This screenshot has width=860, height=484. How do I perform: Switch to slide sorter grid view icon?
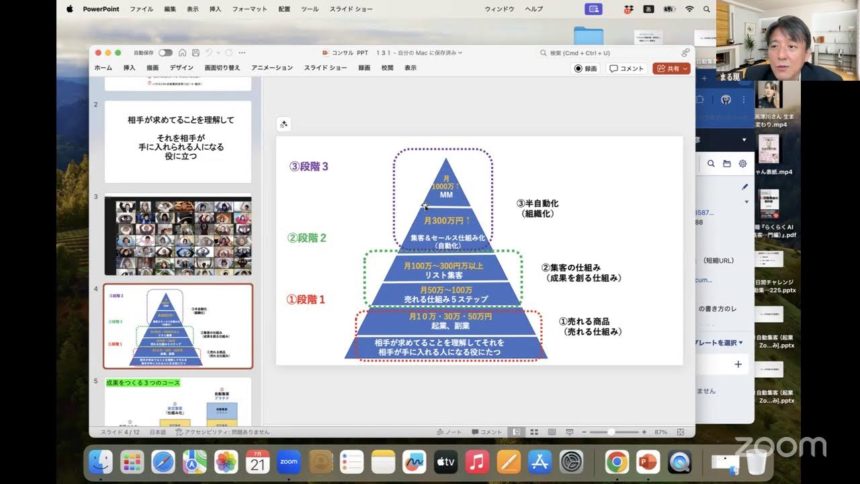tap(534, 432)
